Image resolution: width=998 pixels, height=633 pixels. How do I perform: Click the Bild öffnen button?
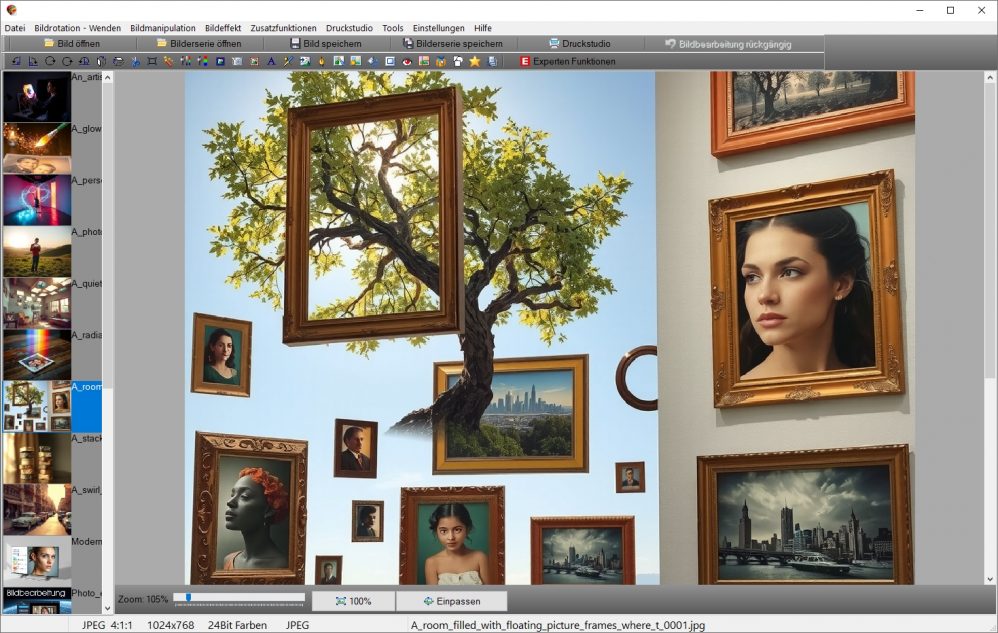pos(71,44)
